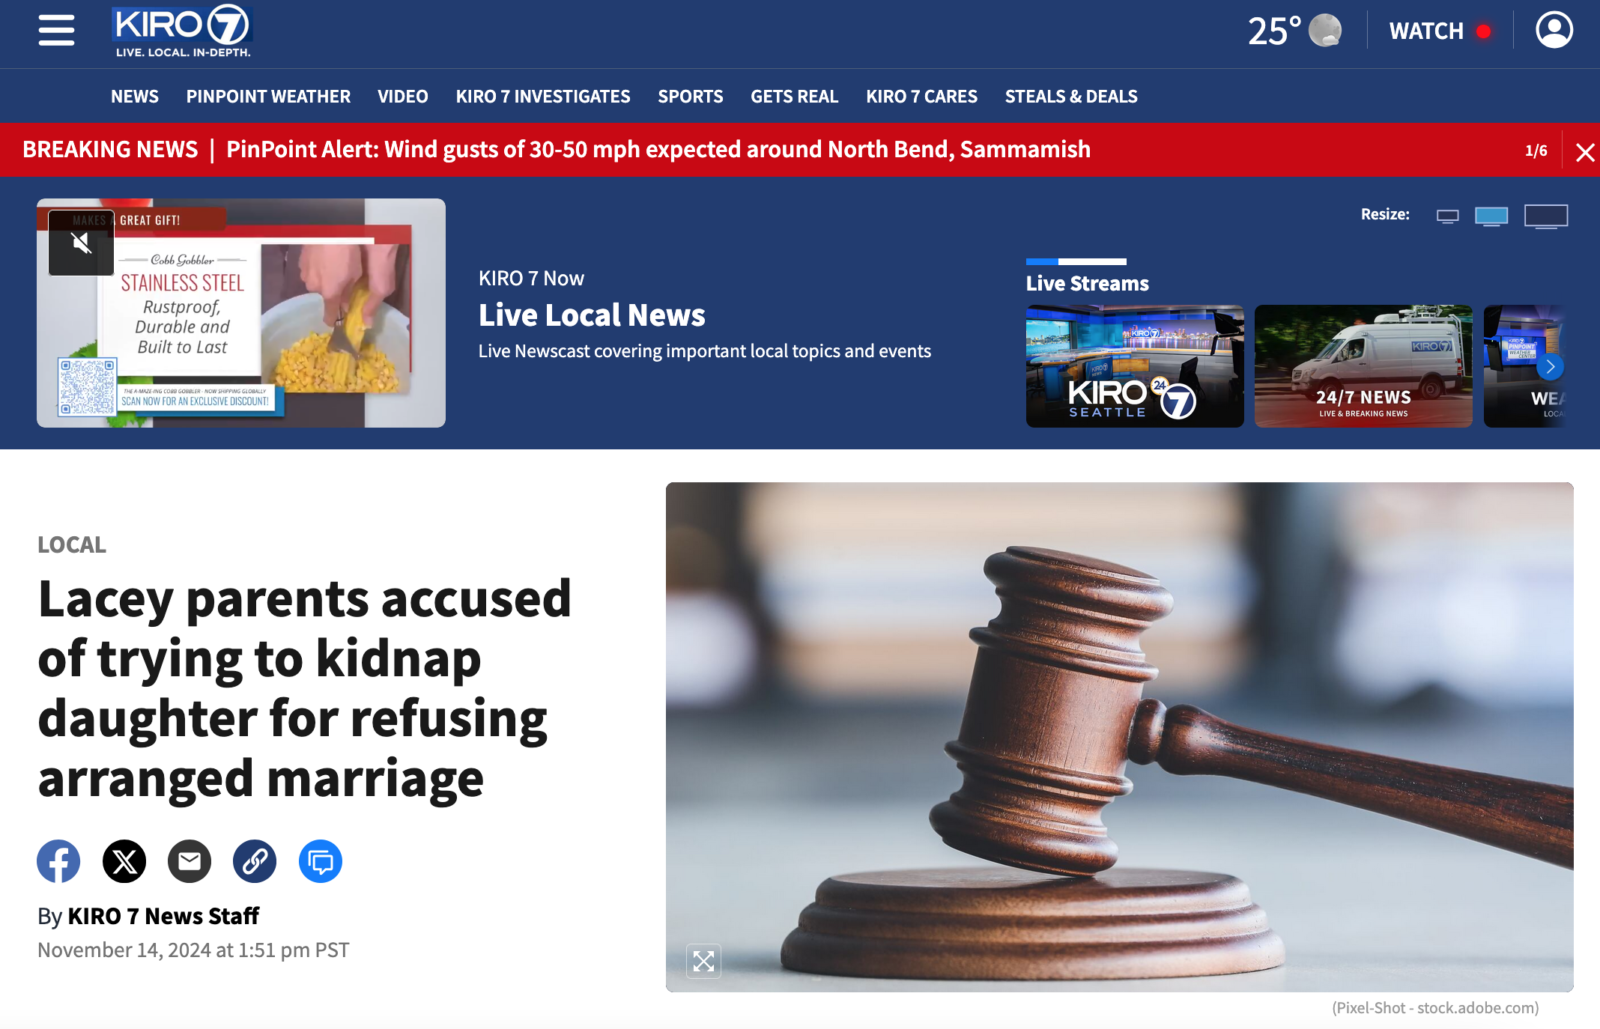This screenshot has width=1600, height=1029.
Task: Share article on Facebook
Action: pos(59,861)
